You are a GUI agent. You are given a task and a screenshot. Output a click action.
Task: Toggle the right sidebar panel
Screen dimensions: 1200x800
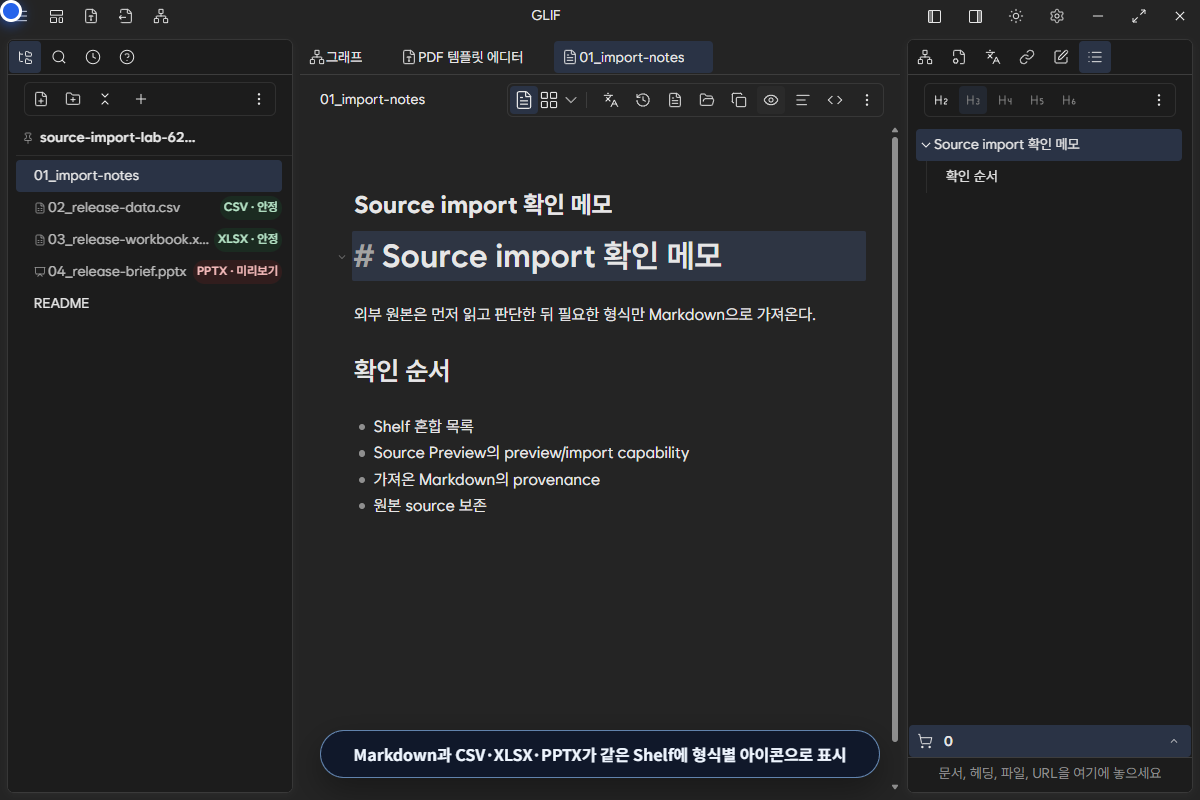pyautogui.click(x=975, y=16)
